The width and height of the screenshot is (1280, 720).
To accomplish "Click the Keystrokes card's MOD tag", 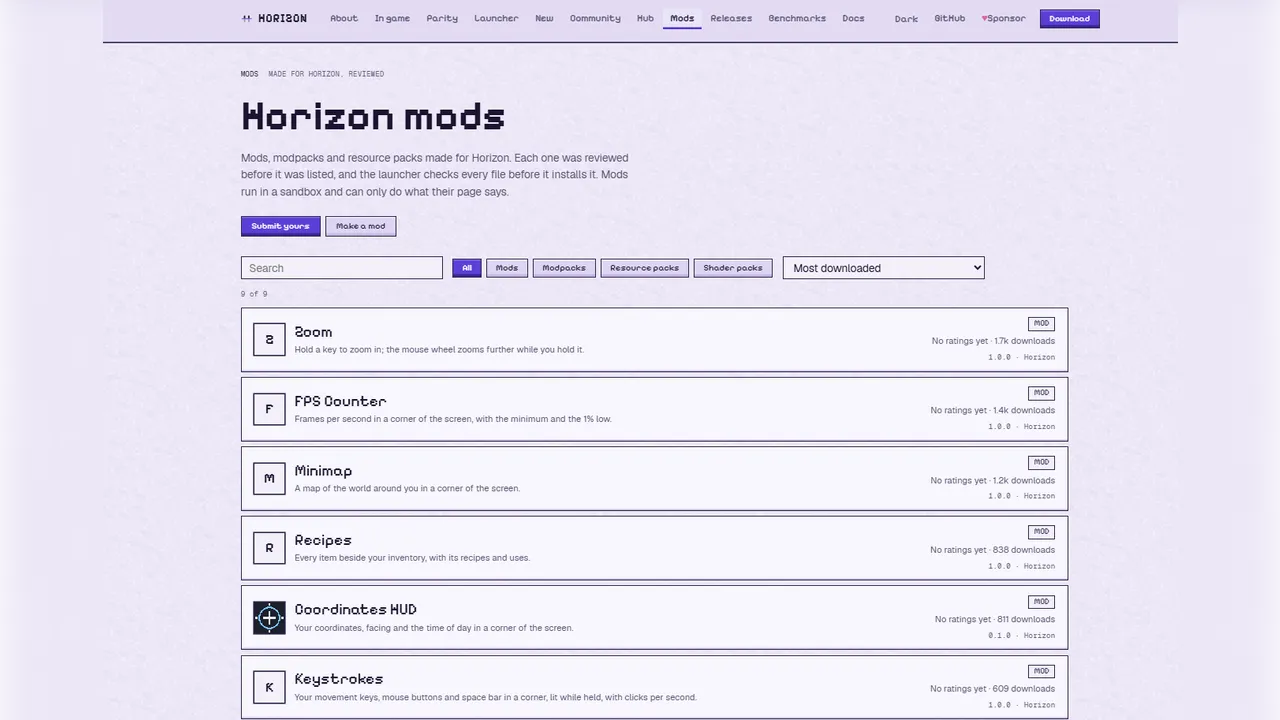I will (1041, 671).
